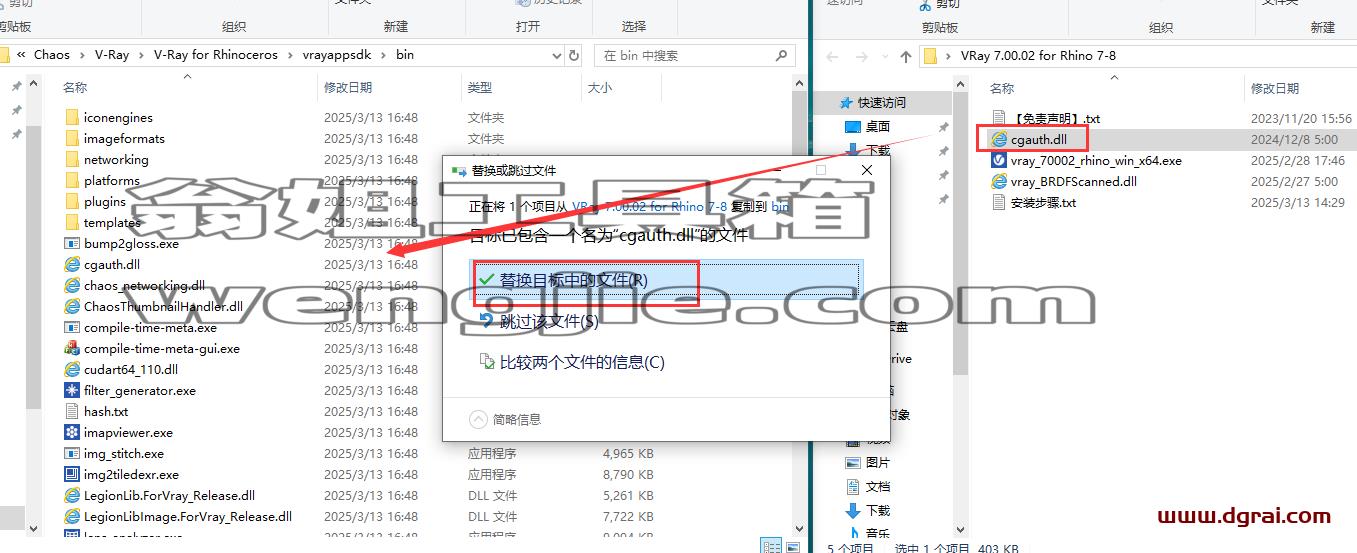Screen dimensions: 1357x553
Task: Expand 简略信息 details in the dialog
Action: [505, 419]
